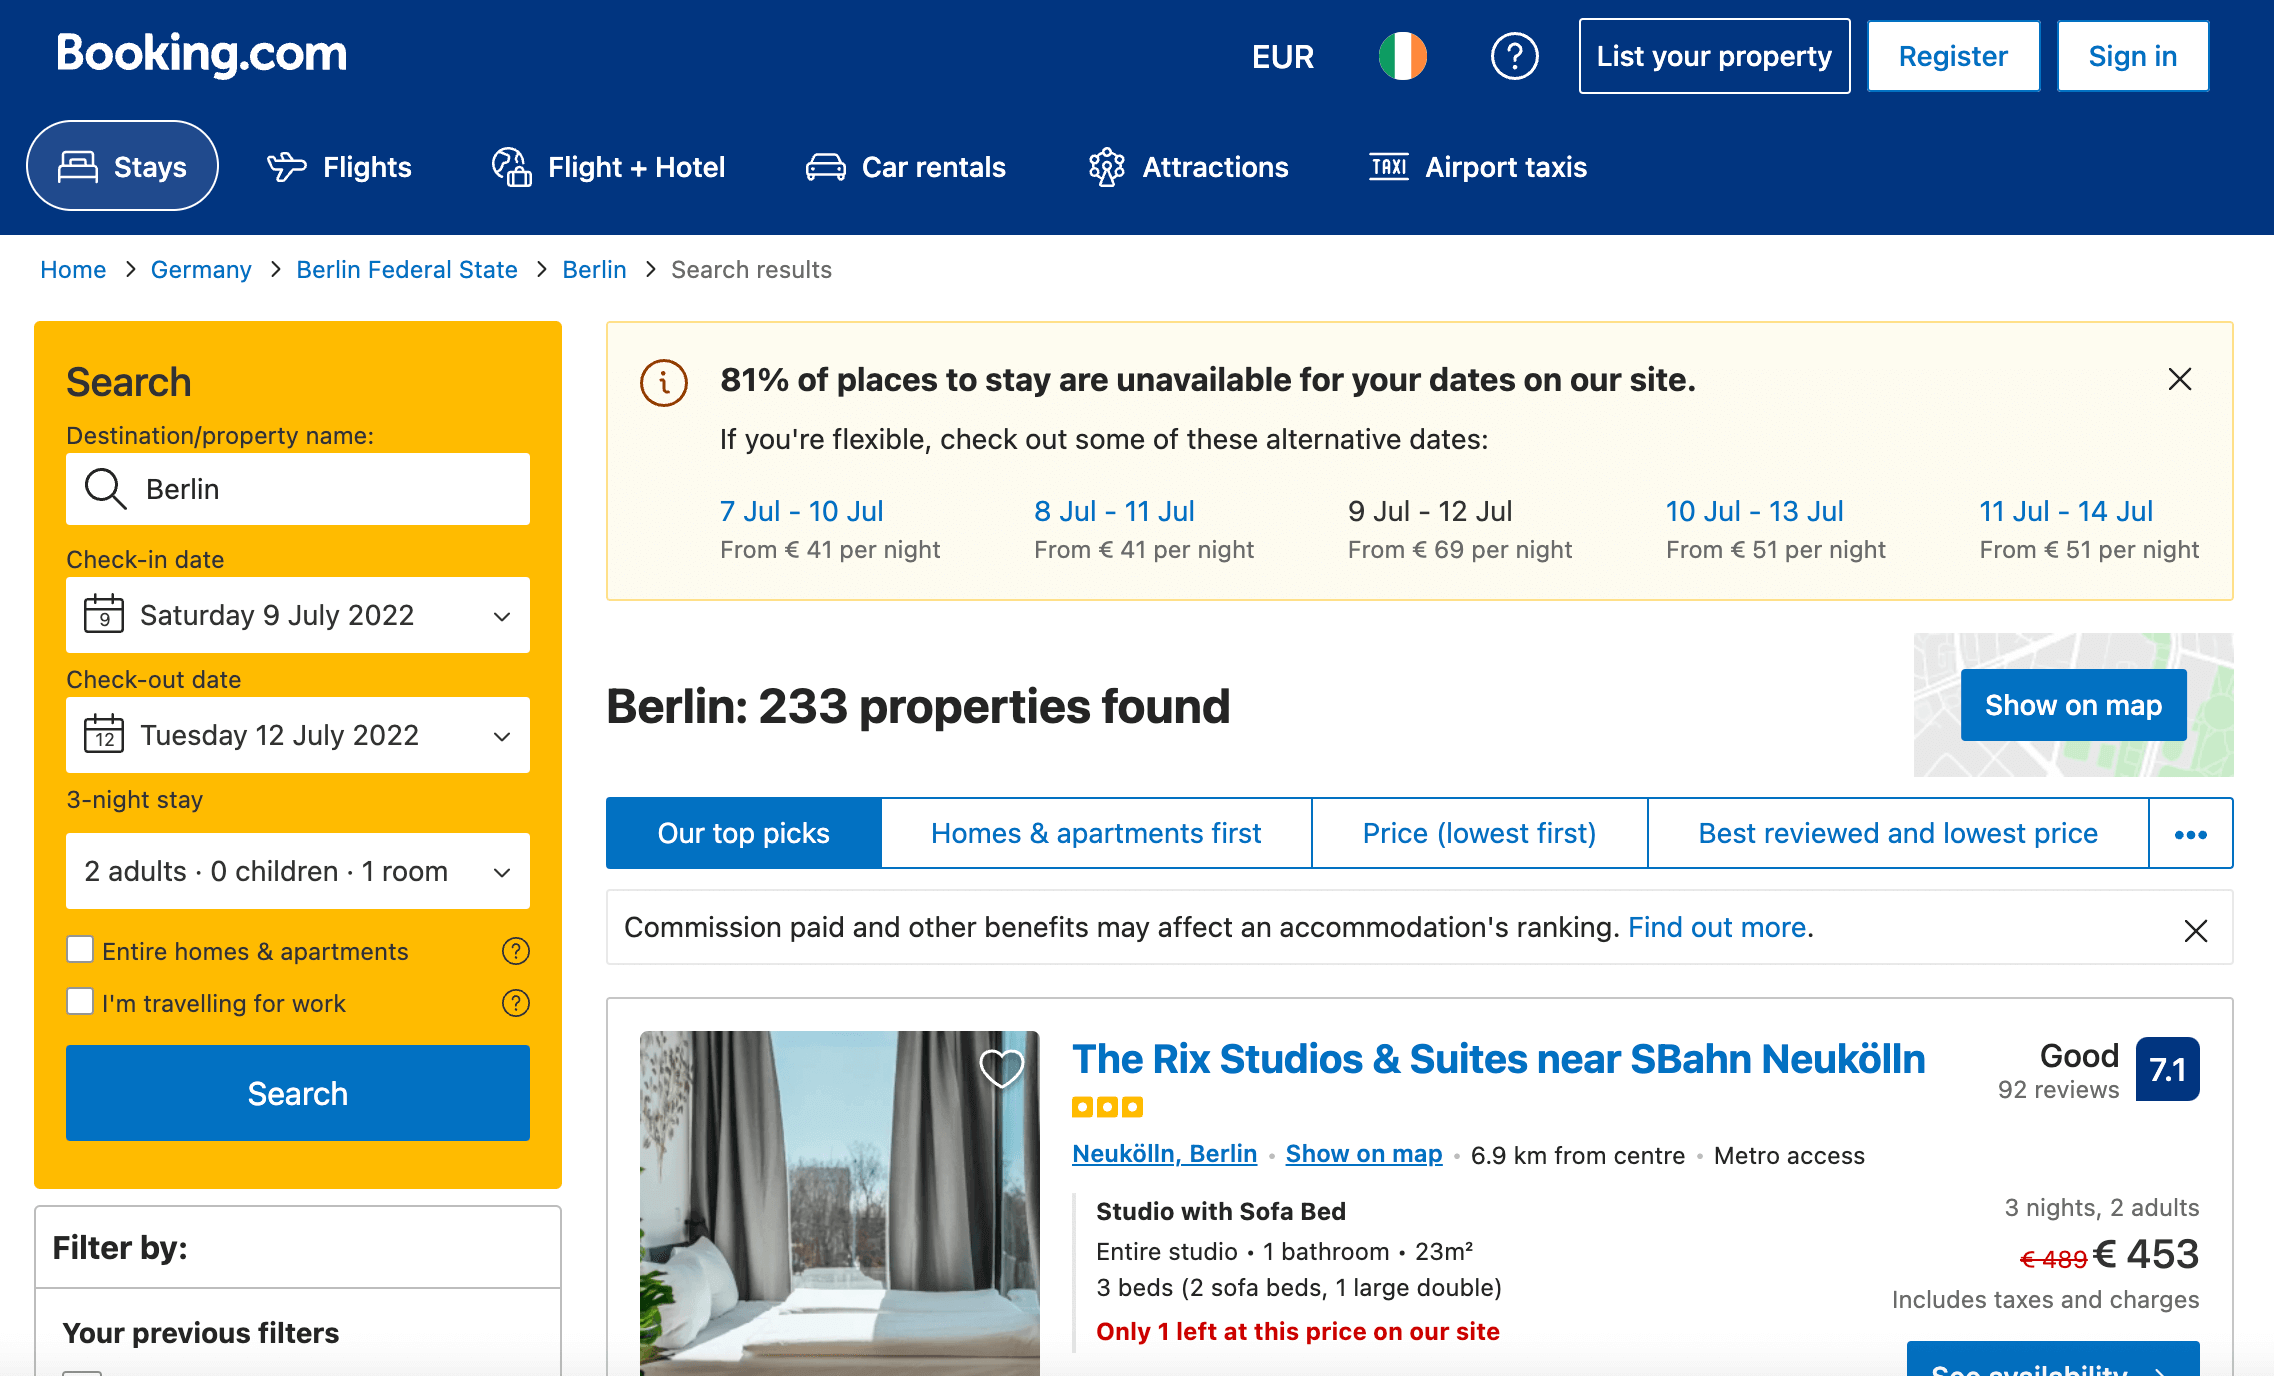Click the Search button
This screenshot has width=2274, height=1376.
tap(297, 1093)
